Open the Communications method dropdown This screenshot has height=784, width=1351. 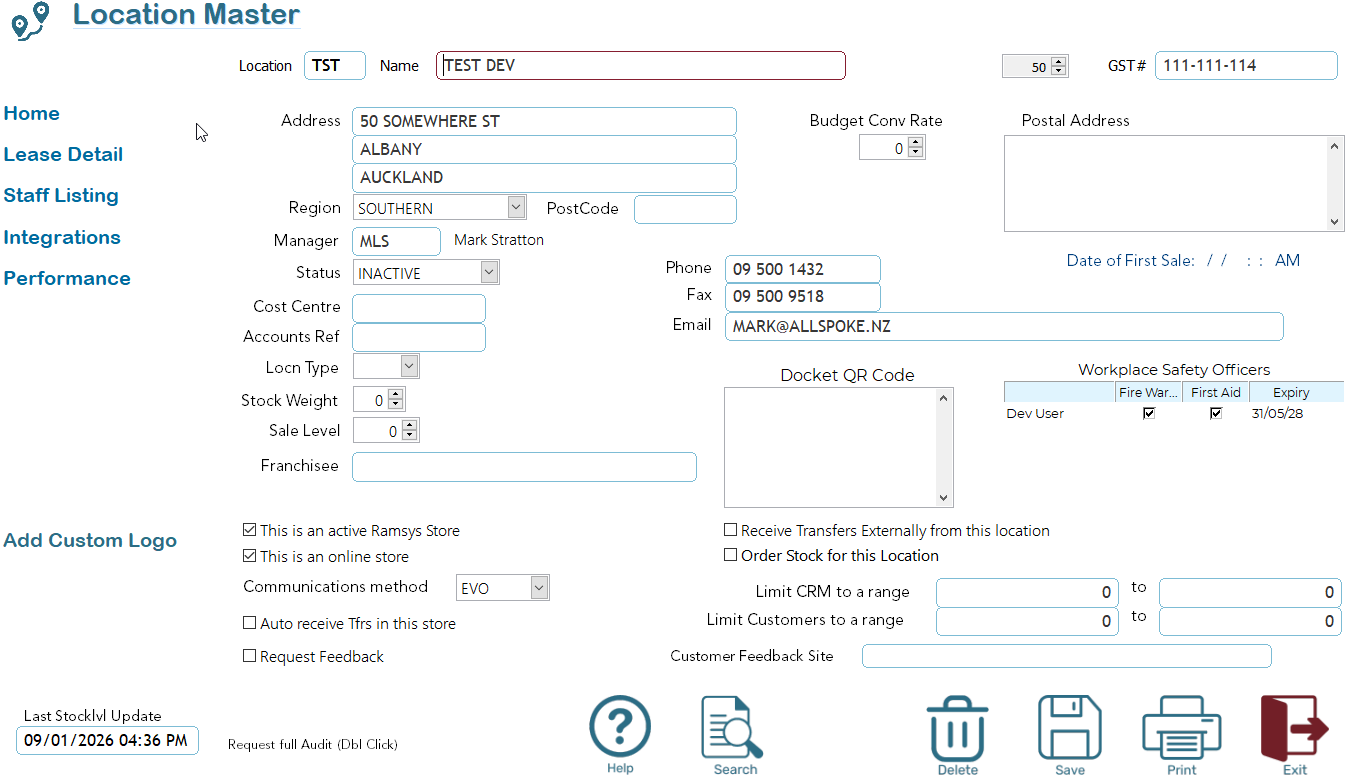(540, 587)
